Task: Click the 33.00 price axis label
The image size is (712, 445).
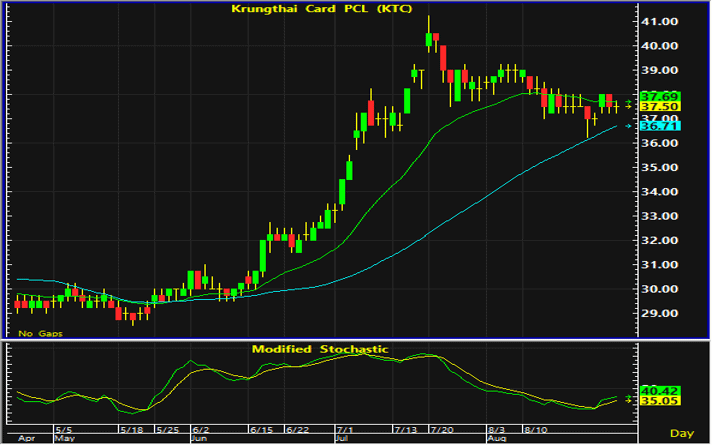Action: 659,216
